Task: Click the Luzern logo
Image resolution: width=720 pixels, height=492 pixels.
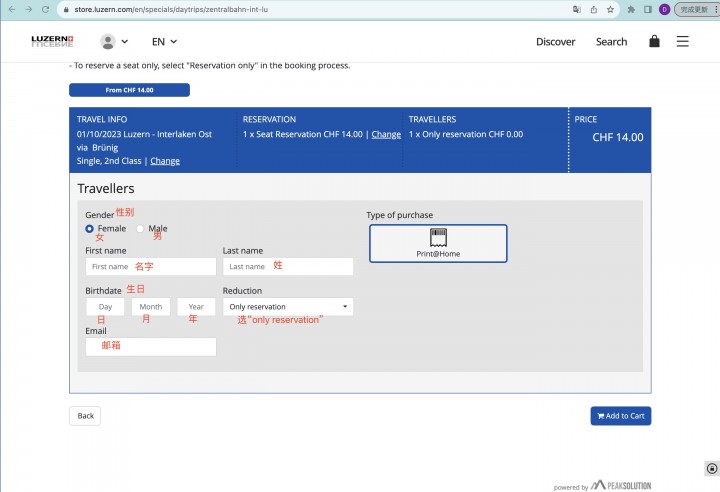Action: point(52,41)
